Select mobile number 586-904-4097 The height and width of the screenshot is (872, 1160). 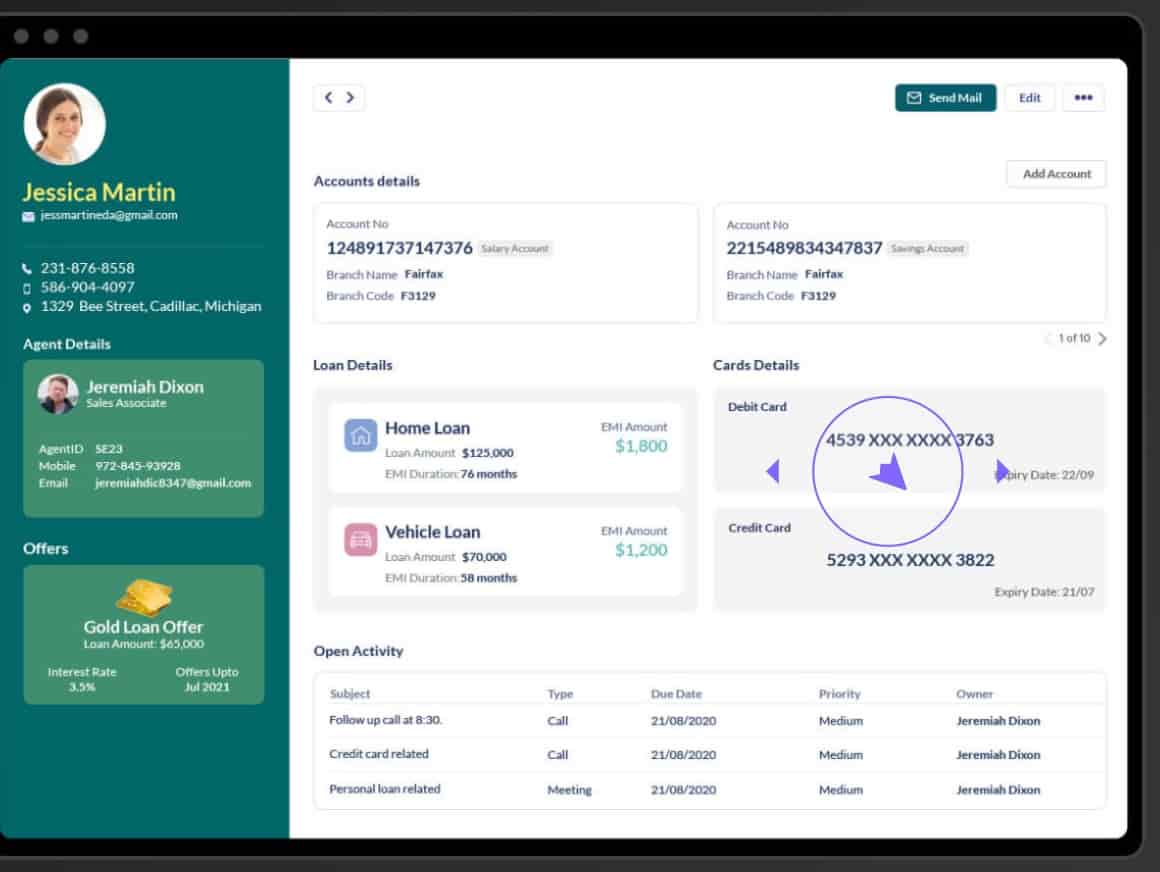pos(87,287)
